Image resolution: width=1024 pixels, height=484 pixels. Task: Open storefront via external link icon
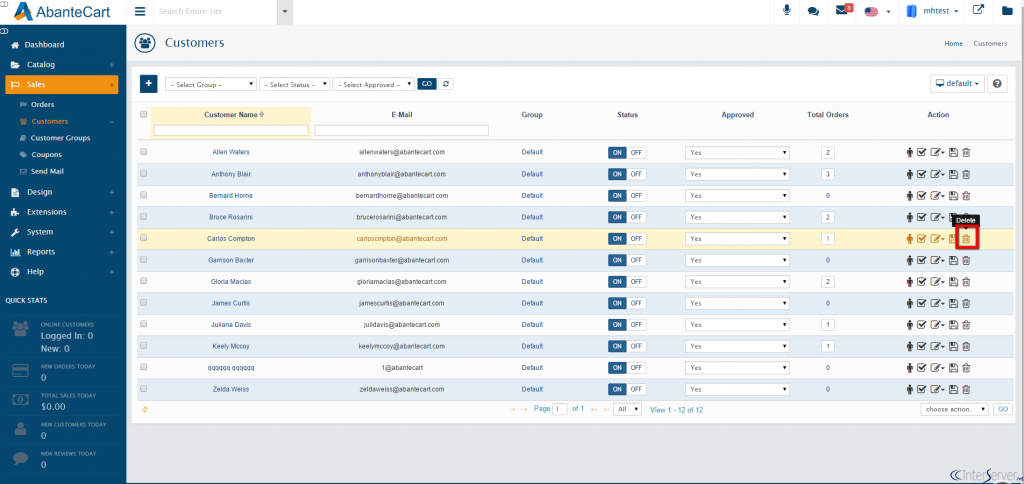click(x=978, y=10)
